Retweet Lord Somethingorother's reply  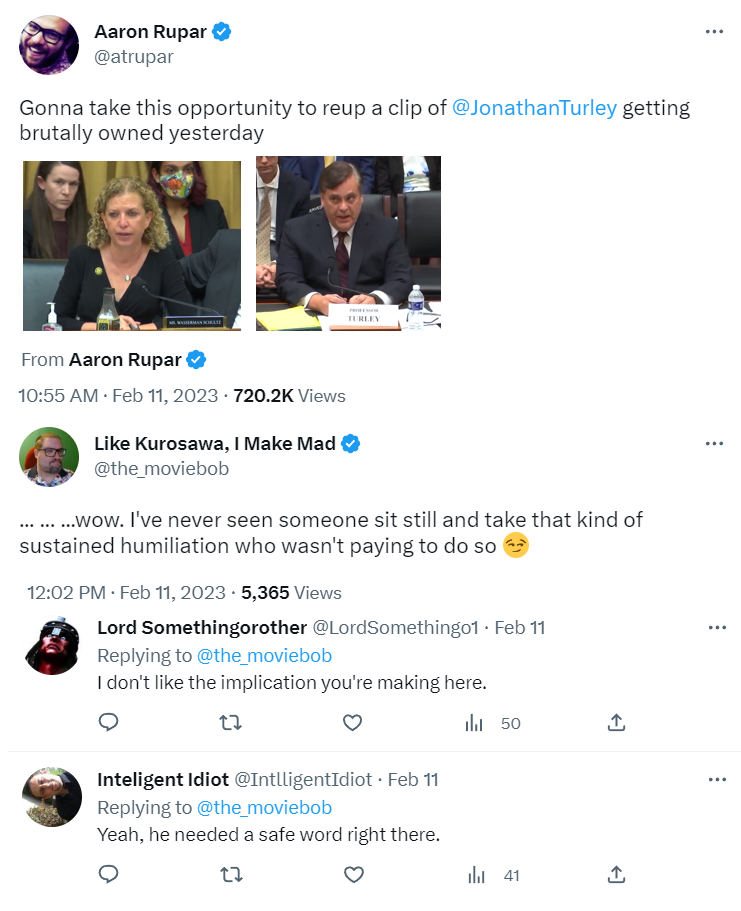pyautogui.click(x=230, y=722)
